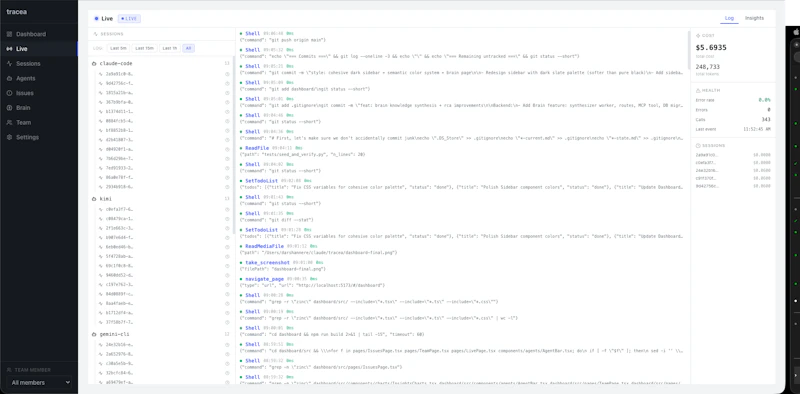Open Settings from the sidebar
The height and width of the screenshot is (394, 800).
pyautogui.click(x=38, y=137)
